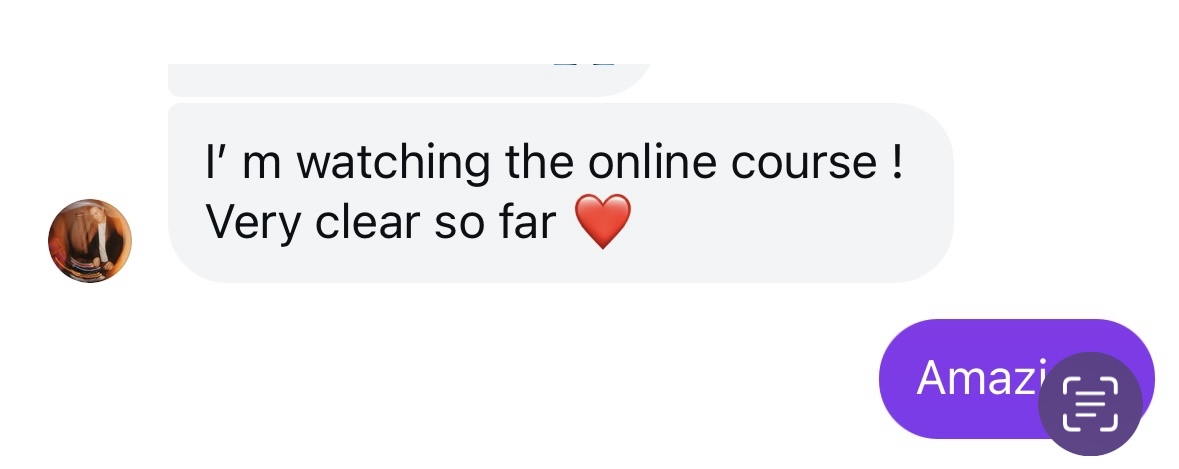Viewport: 1179px width, 469px height.
Task: Tap the live text scan icon
Action: (x=1090, y=404)
